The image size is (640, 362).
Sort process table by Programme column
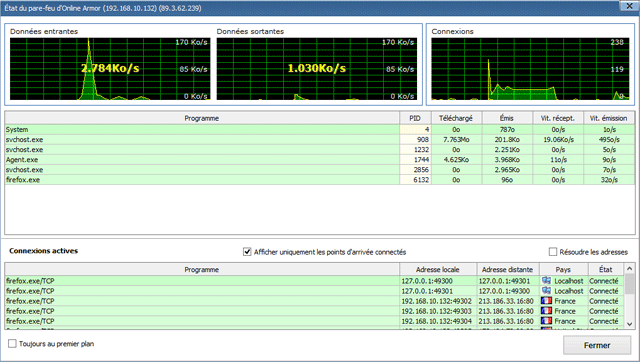[202, 118]
